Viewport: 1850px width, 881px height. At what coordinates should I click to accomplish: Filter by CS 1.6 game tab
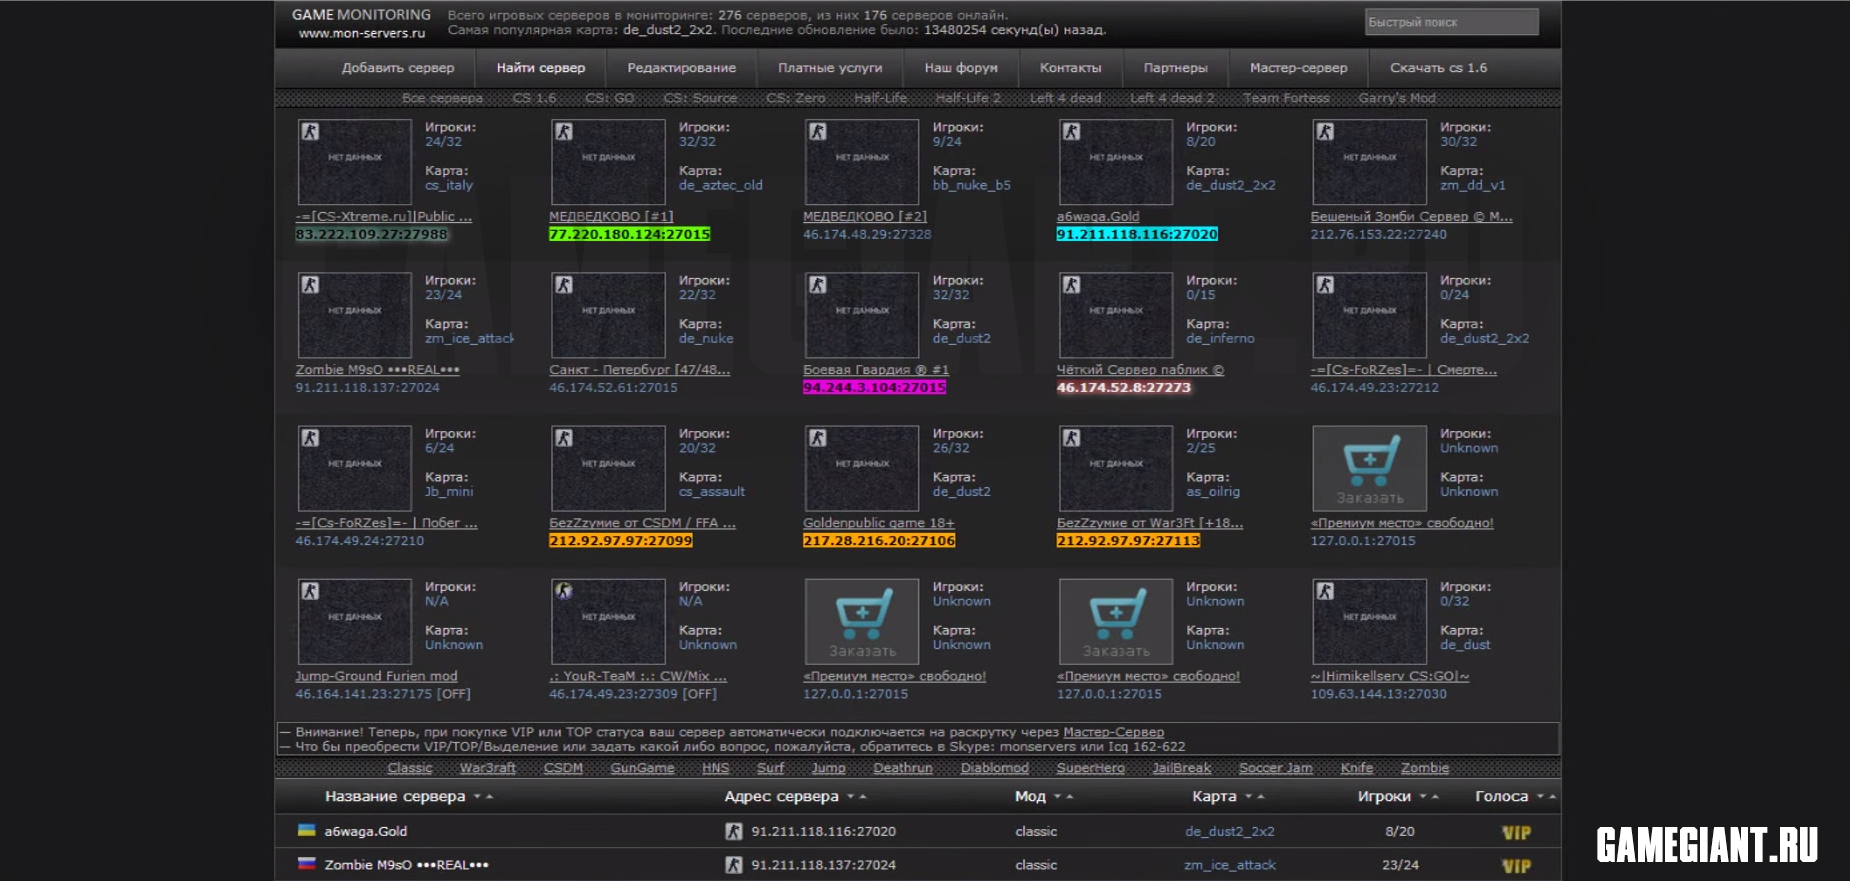pos(535,98)
